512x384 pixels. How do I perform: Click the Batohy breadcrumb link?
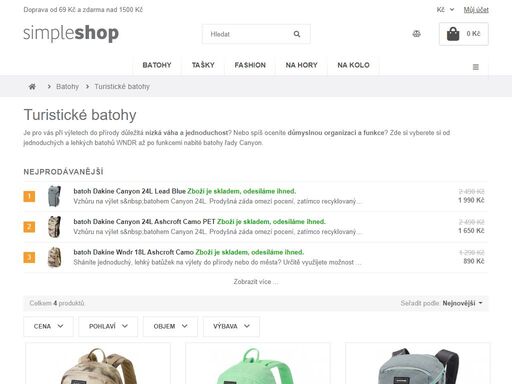67,87
